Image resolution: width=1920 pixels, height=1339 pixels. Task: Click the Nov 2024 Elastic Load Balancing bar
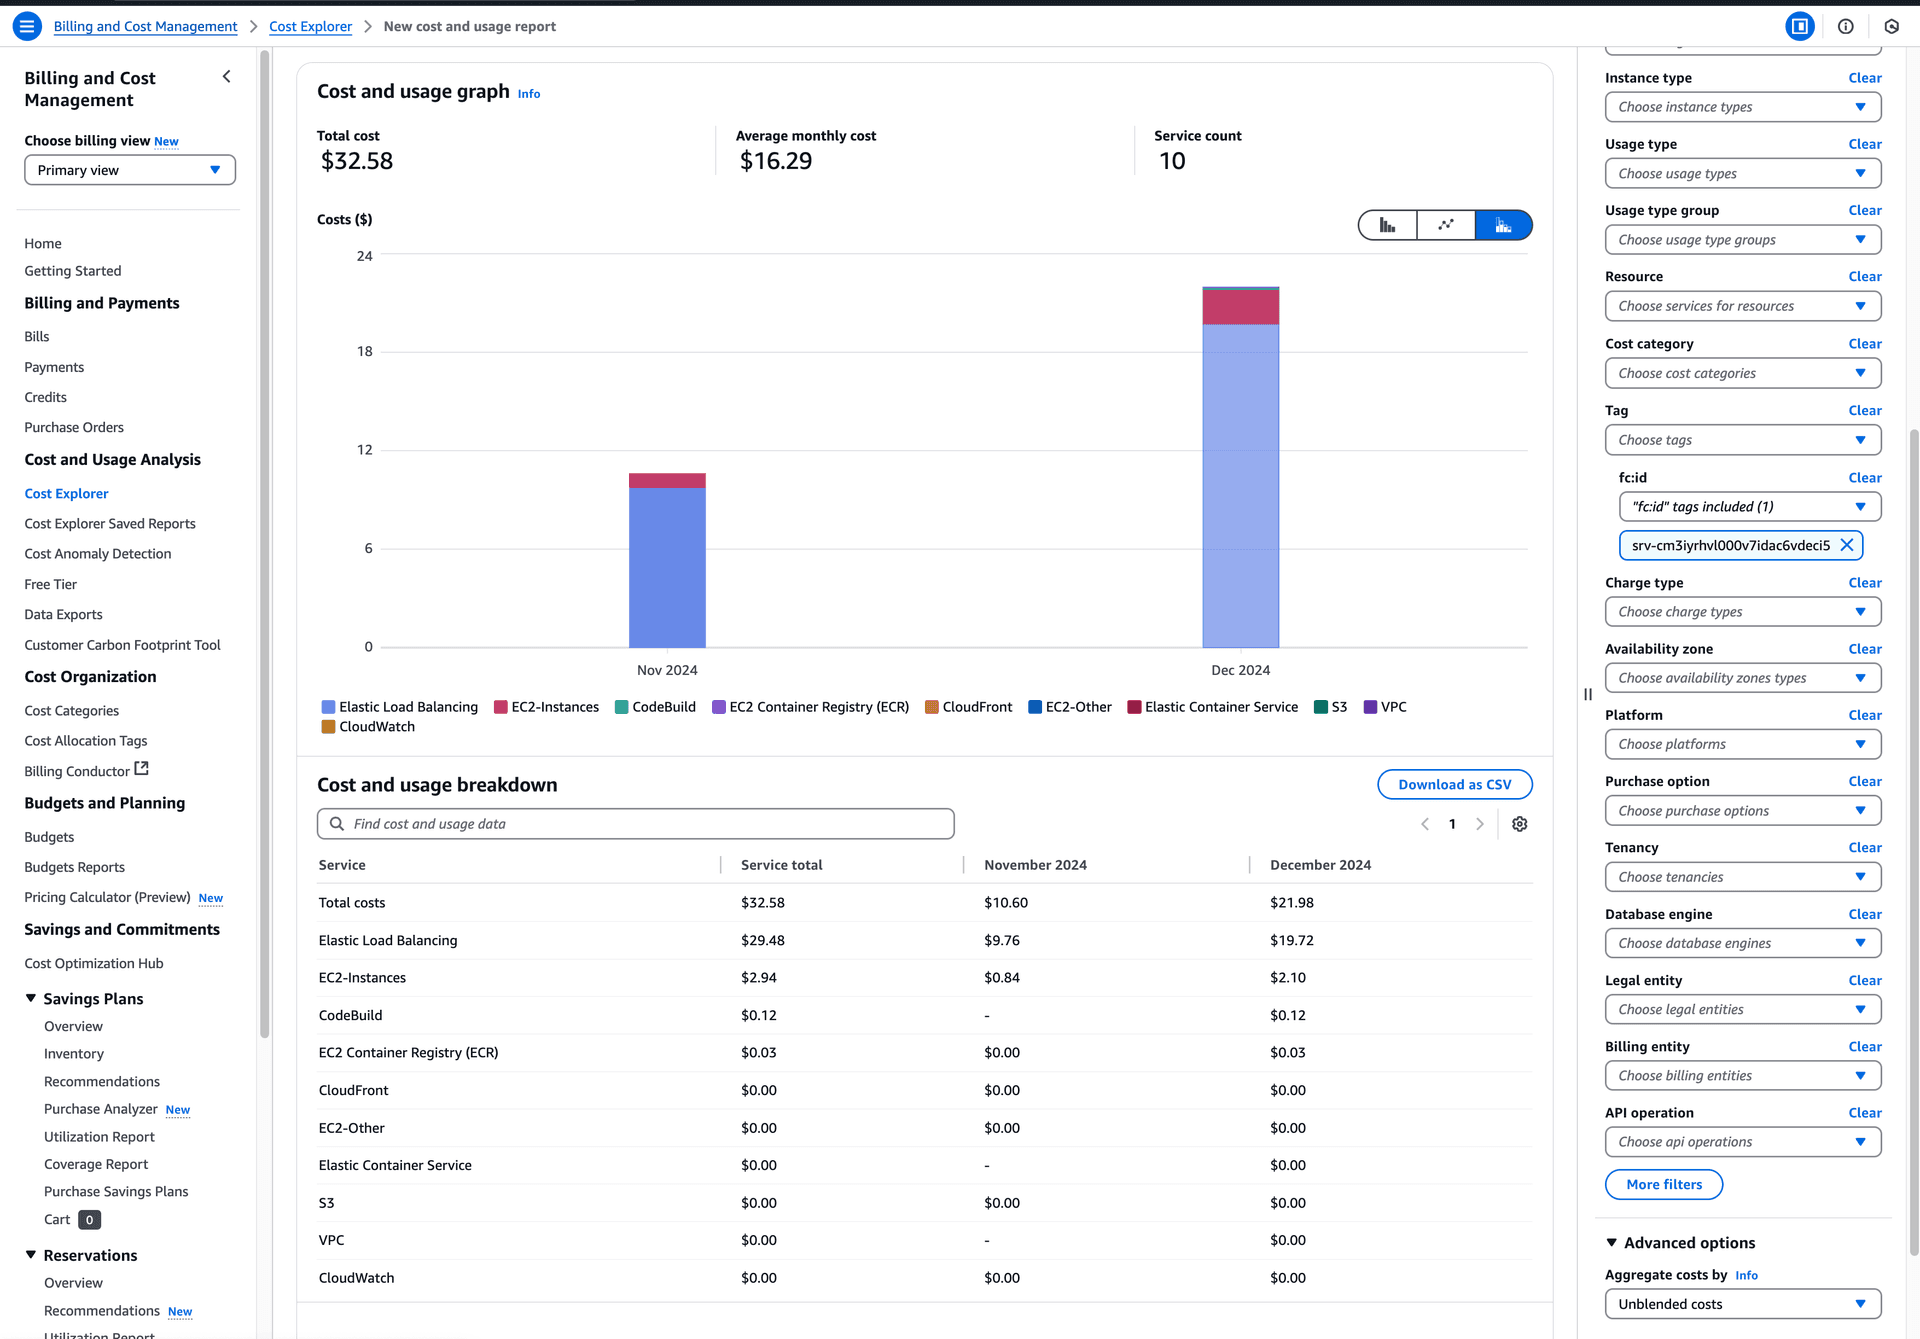click(x=667, y=567)
